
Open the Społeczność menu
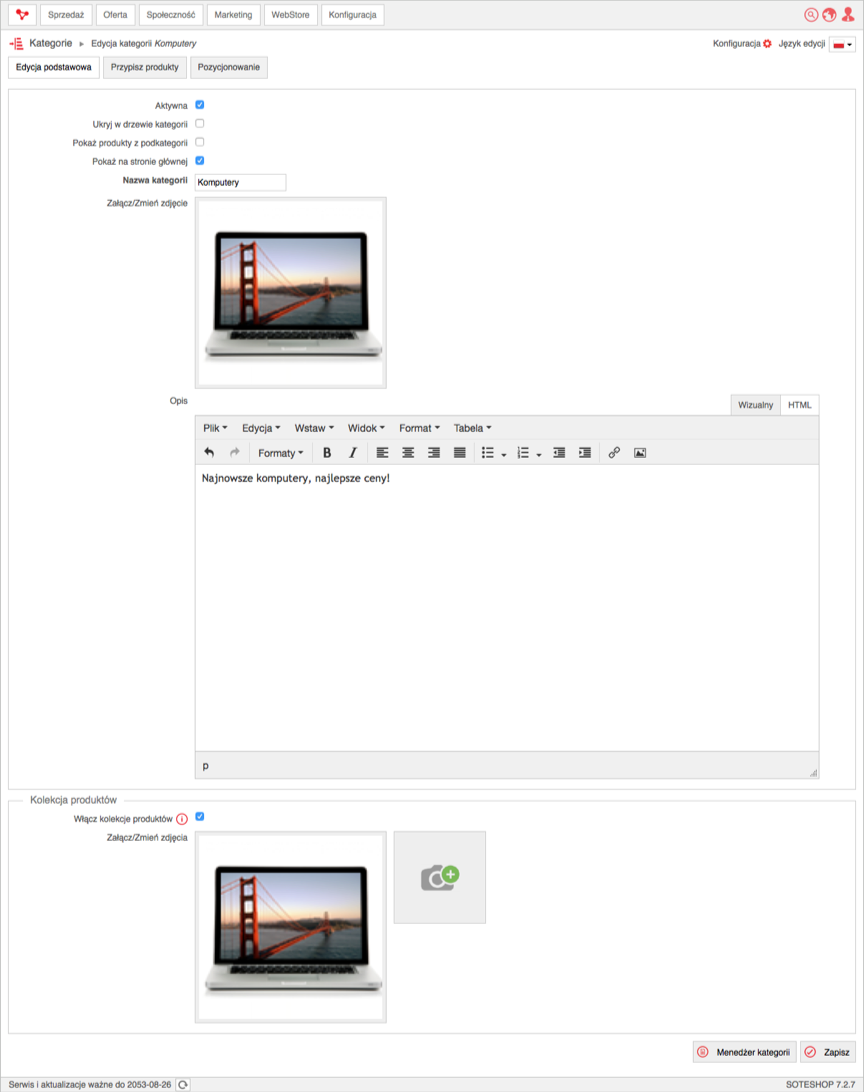tap(171, 15)
